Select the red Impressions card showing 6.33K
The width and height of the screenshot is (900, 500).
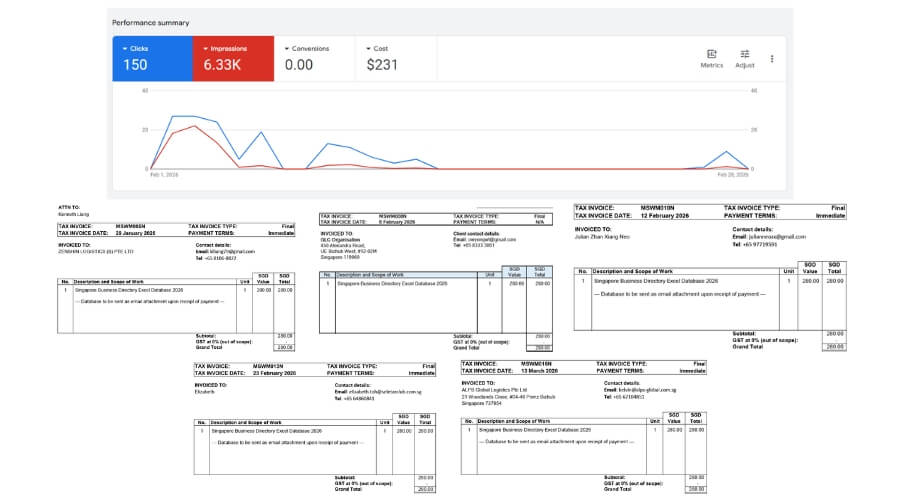tap(233, 59)
